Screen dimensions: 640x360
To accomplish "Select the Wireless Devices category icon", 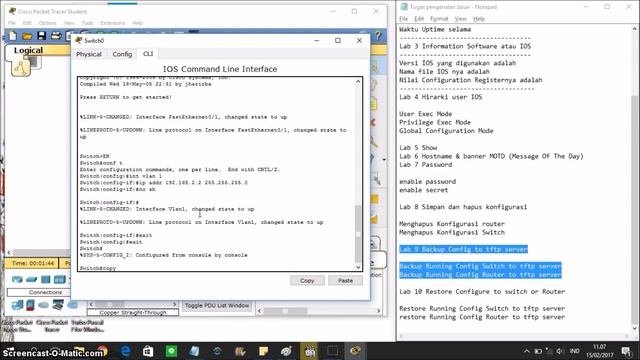I will 60,280.
